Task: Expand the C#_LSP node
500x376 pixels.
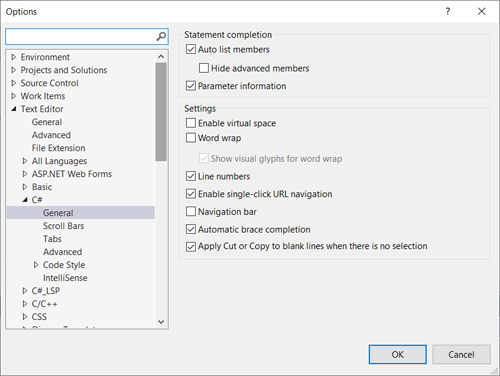Action: coord(25,291)
